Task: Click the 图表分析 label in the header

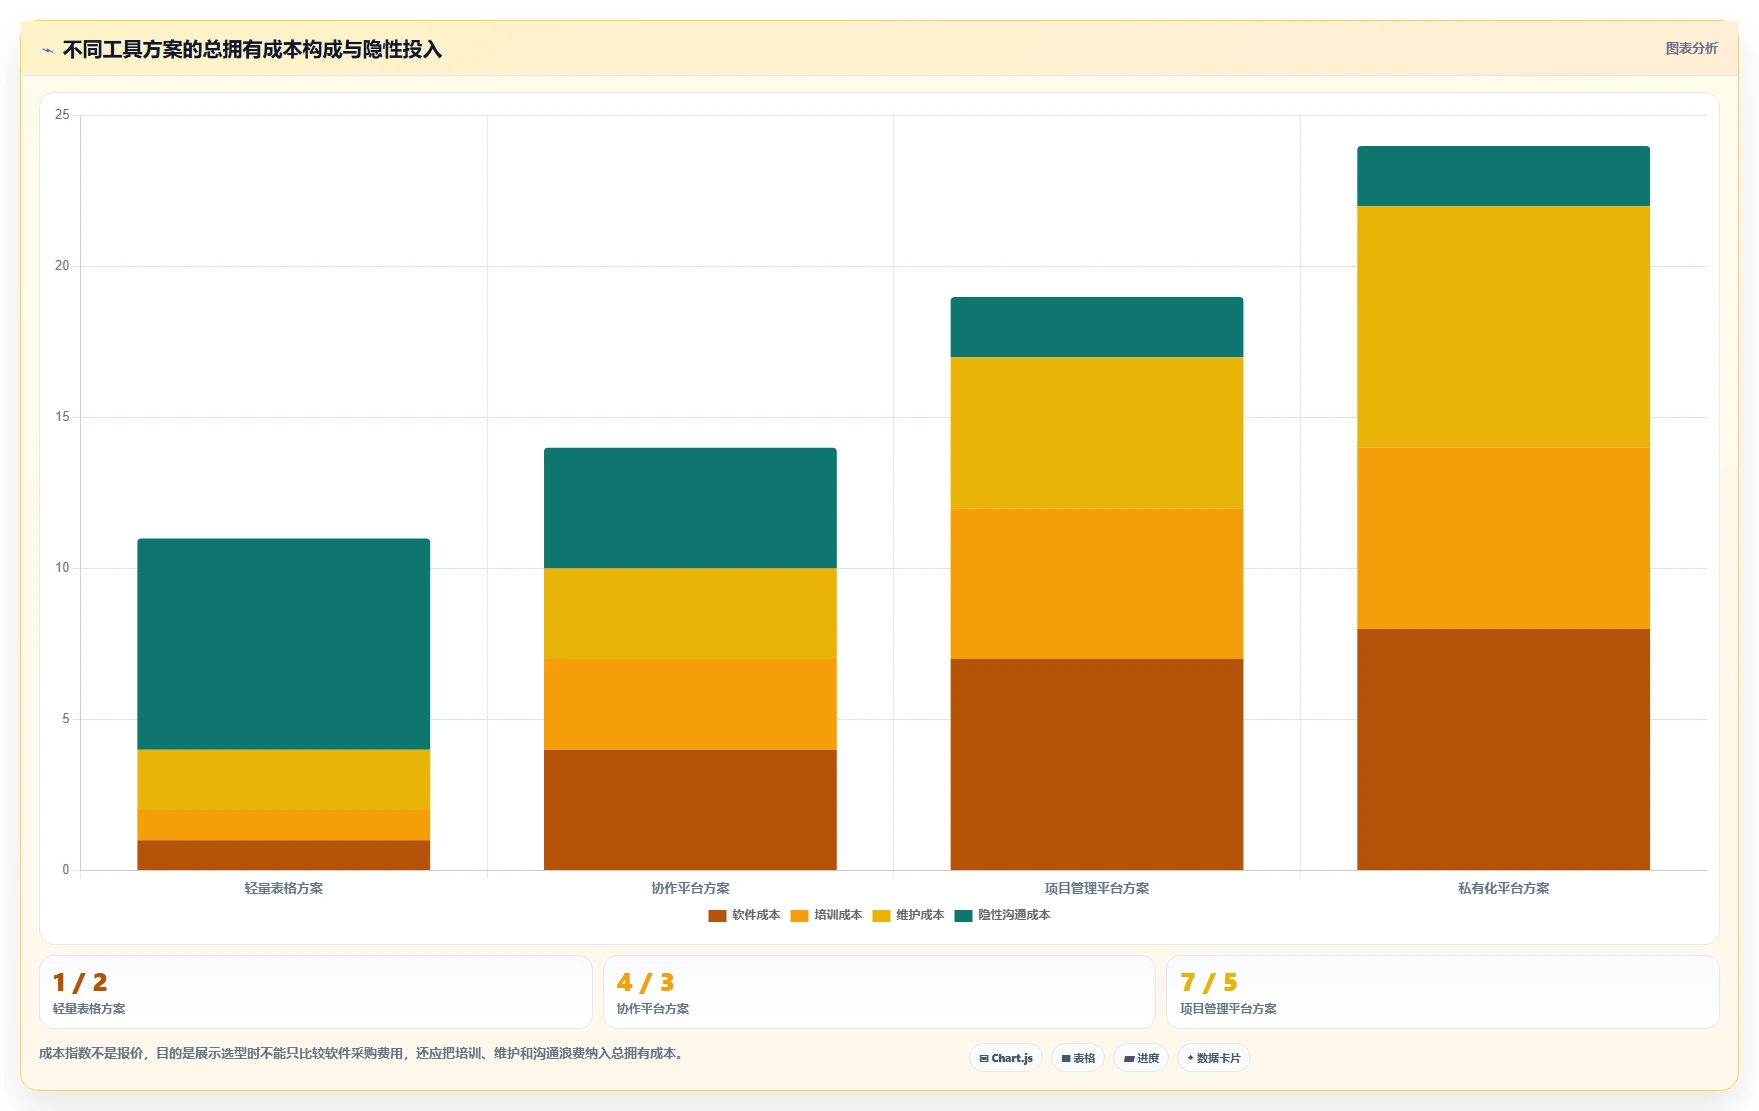Action: pos(1691,48)
